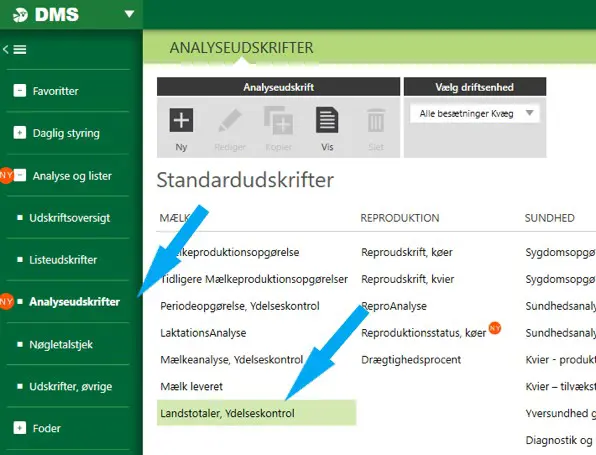Viewport: 596px width, 455px height.
Task: Select the highlighted Landstotaler, Ydelseskontrol row
Action: (x=257, y=413)
